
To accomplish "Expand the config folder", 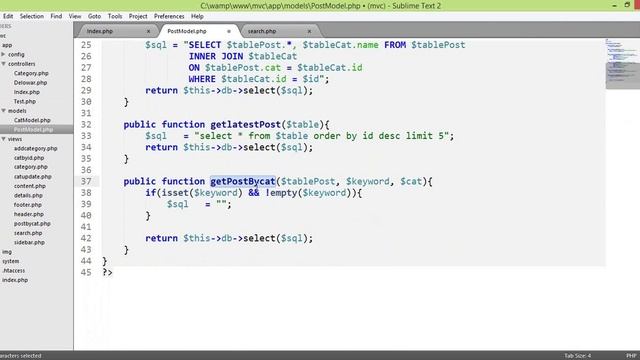I will click(3, 54).
